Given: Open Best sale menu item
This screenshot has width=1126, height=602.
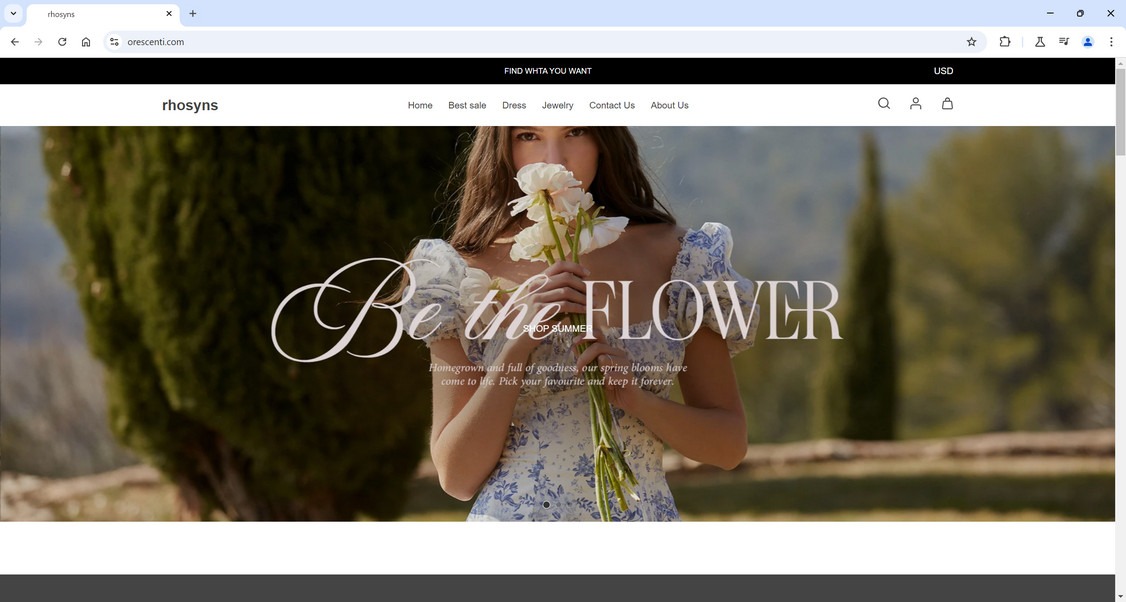Looking at the screenshot, I should [x=467, y=105].
